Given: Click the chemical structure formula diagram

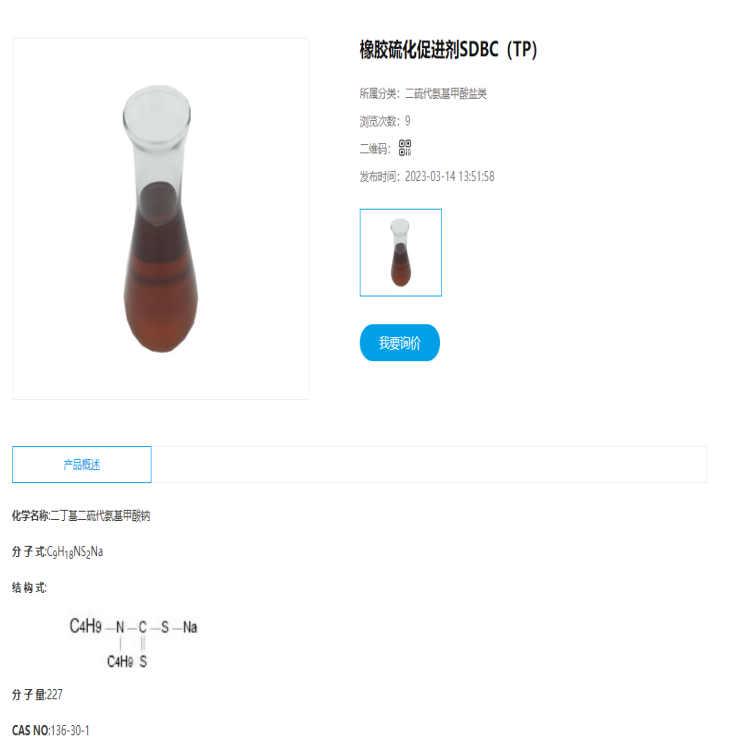Looking at the screenshot, I should point(133,639).
